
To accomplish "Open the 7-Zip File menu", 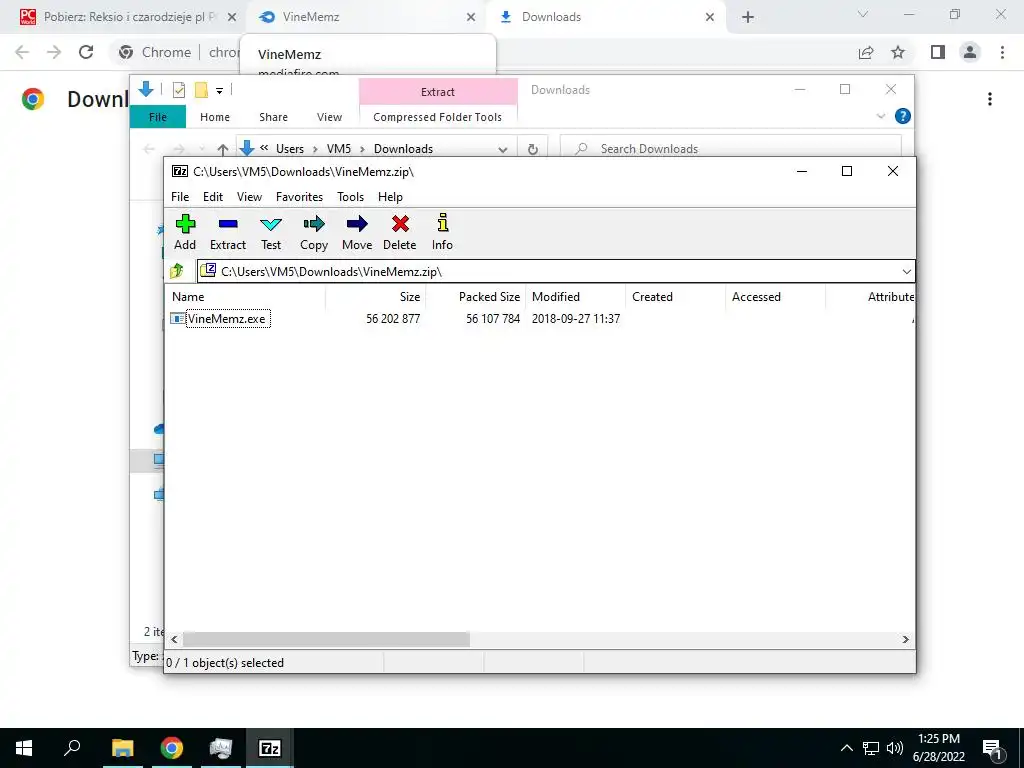I will 180,197.
